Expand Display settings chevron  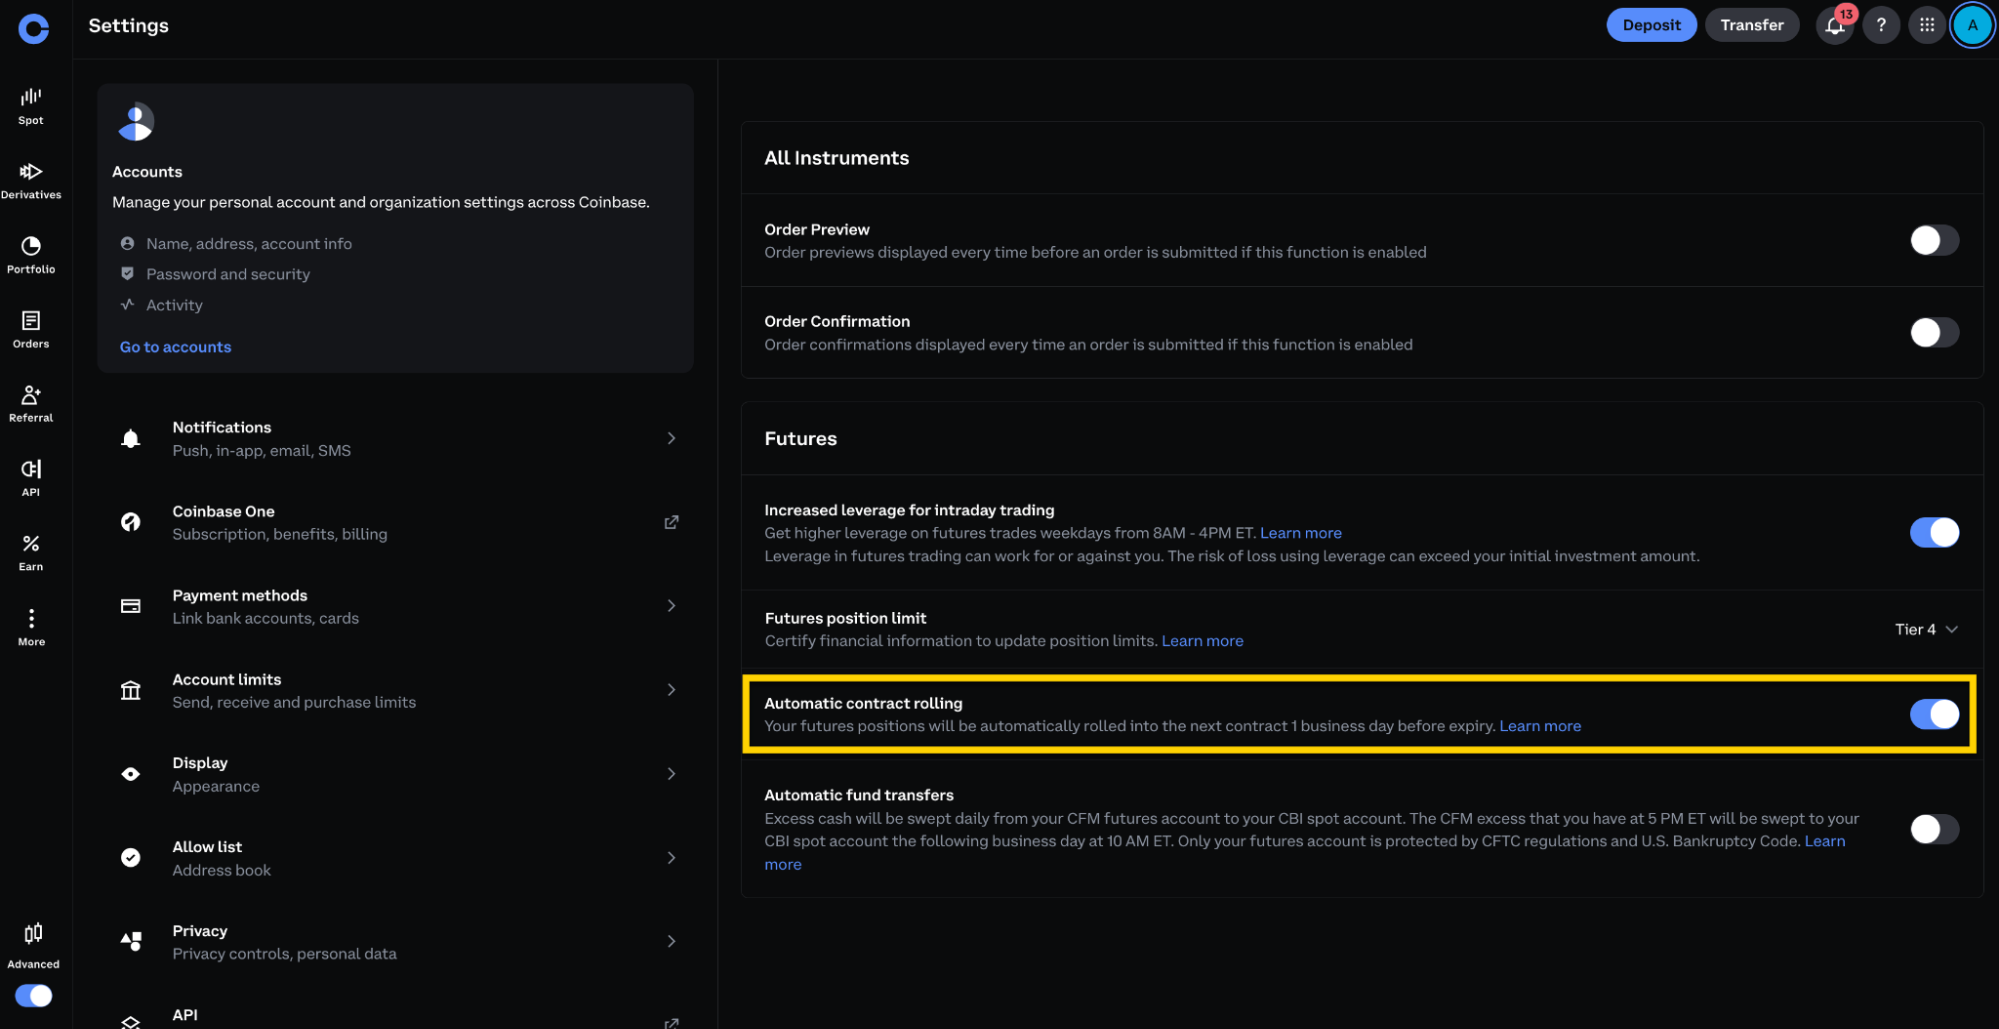(x=671, y=774)
